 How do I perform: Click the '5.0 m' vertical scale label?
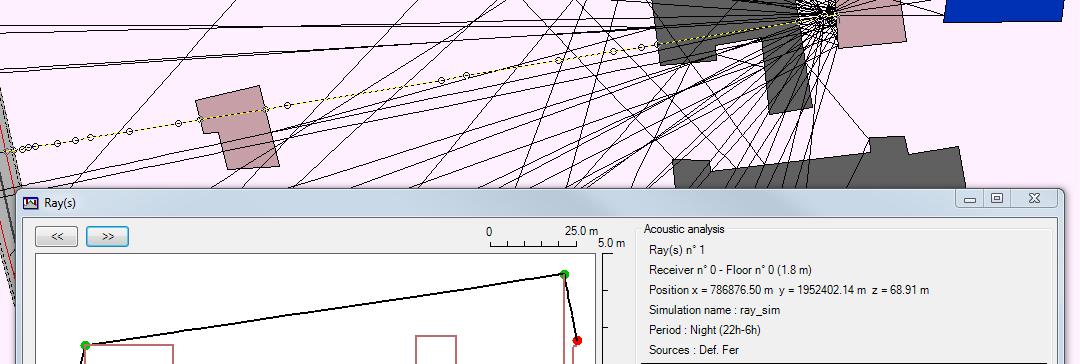pyautogui.click(x=612, y=243)
